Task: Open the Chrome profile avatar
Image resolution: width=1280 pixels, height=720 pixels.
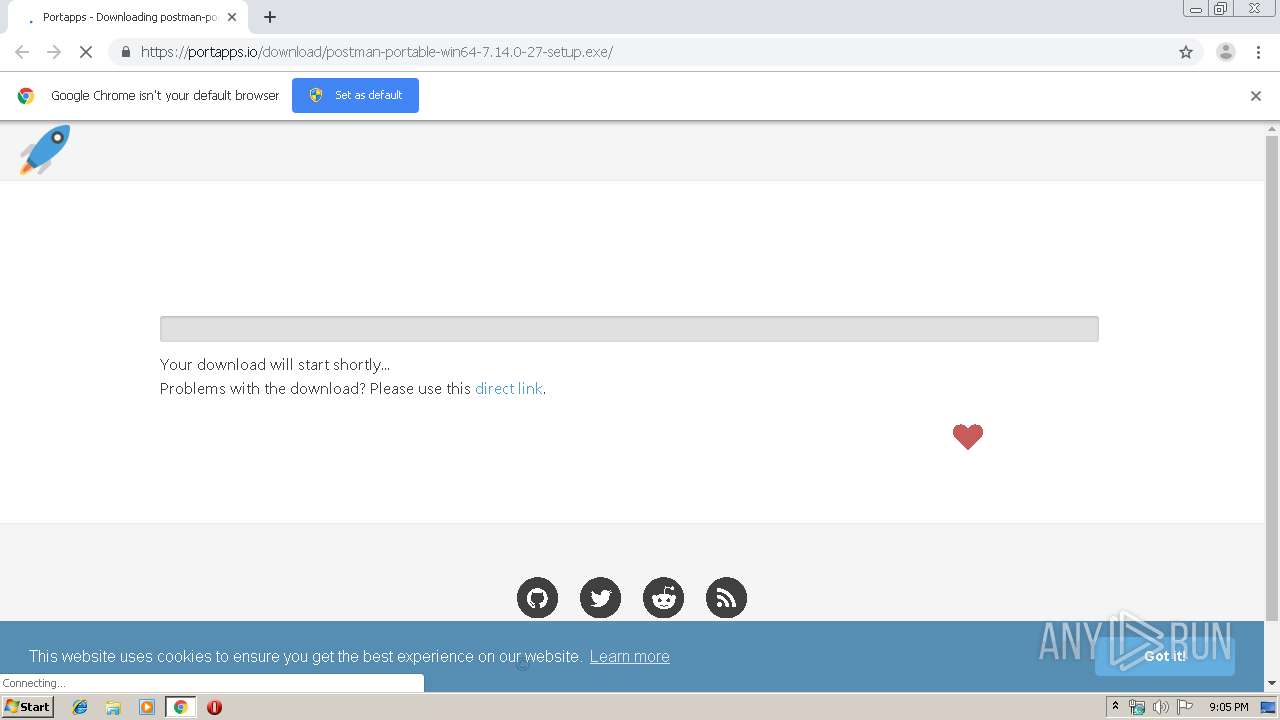Action: tap(1226, 52)
